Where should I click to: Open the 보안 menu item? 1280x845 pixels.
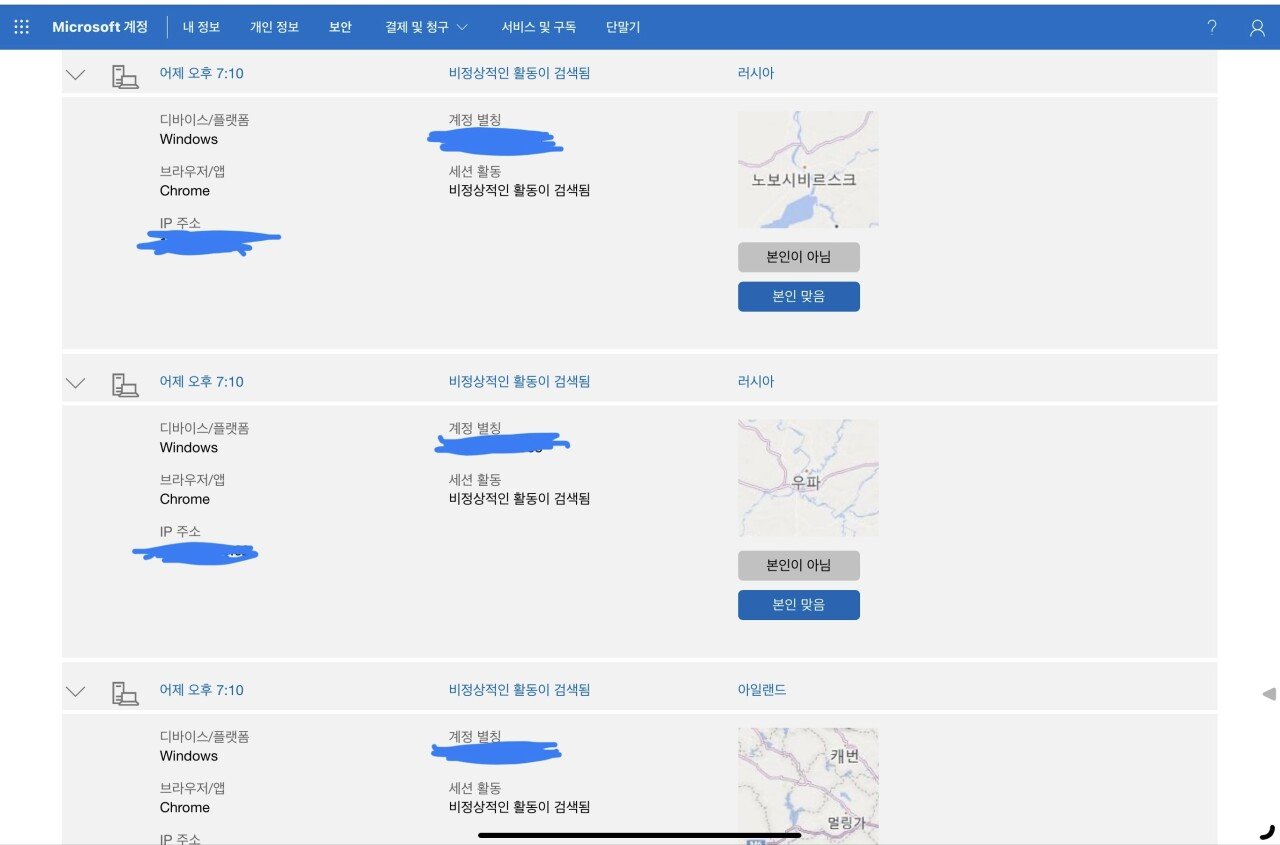[x=340, y=27]
